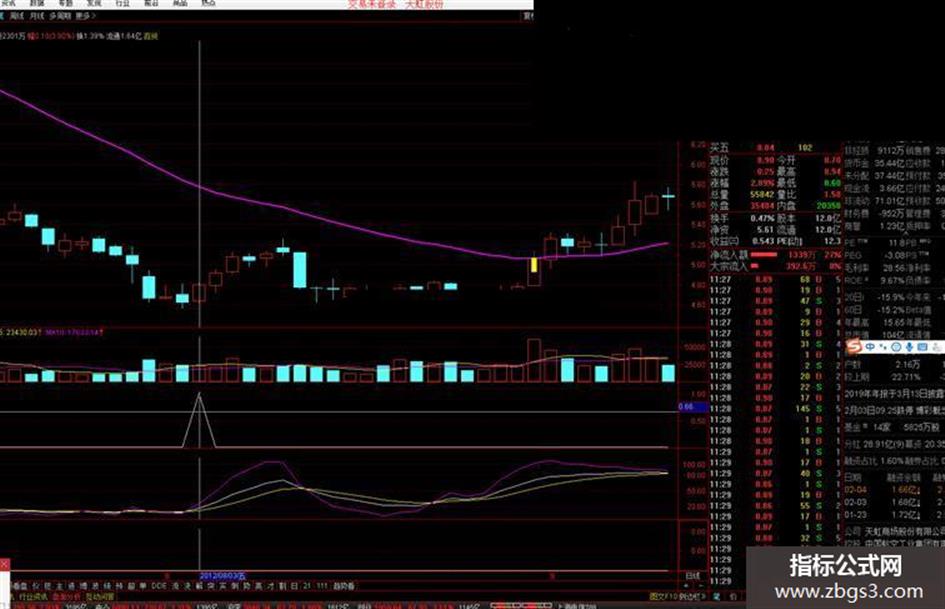
Task: Click the 总量 value 55842
Action: point(762,195)
